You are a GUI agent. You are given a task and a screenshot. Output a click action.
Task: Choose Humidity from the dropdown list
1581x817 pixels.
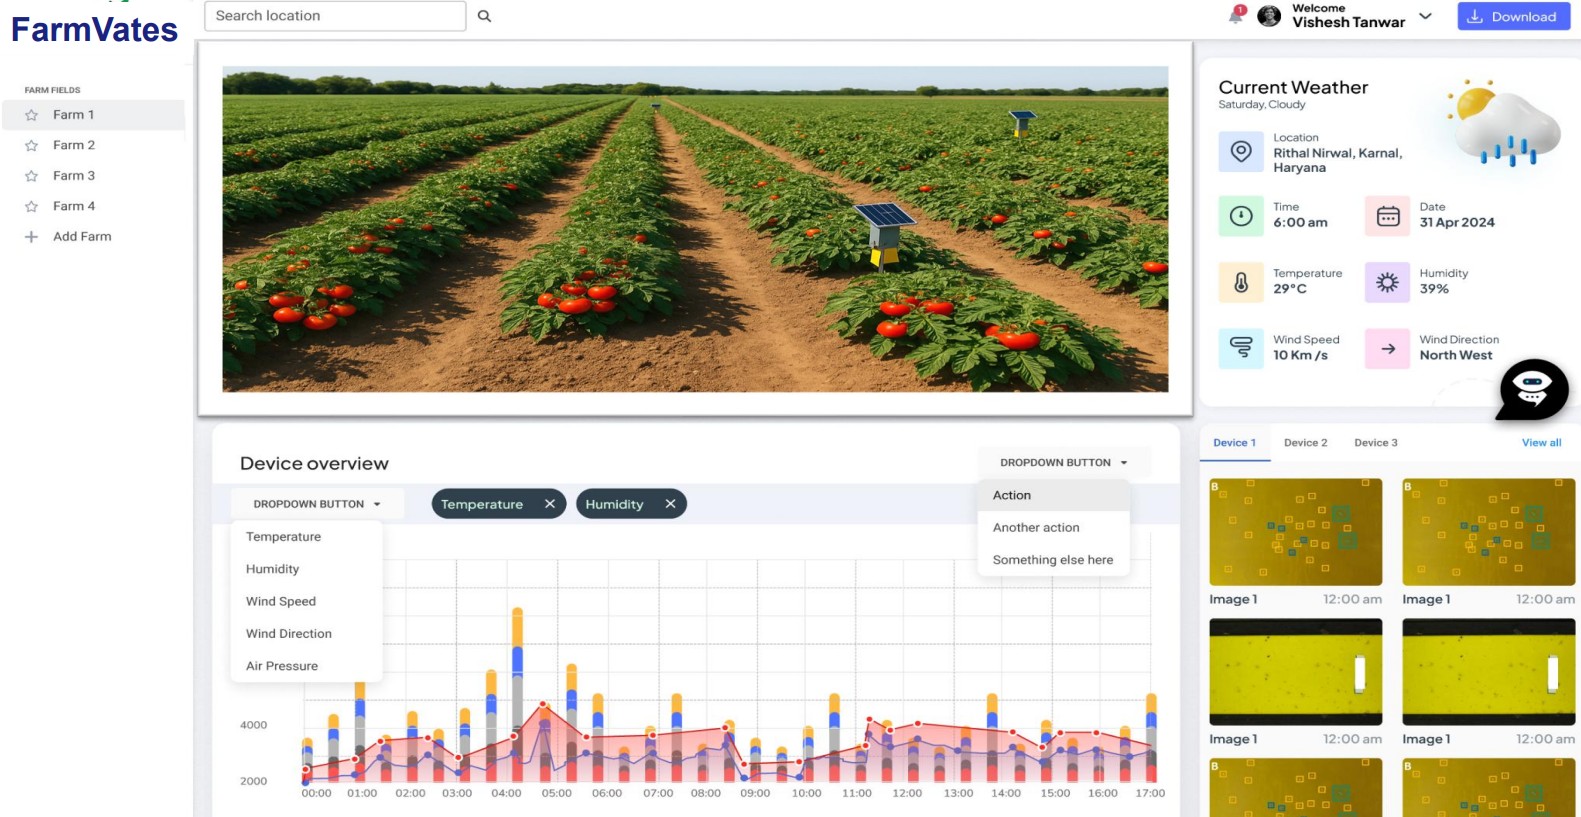(273, 569)
